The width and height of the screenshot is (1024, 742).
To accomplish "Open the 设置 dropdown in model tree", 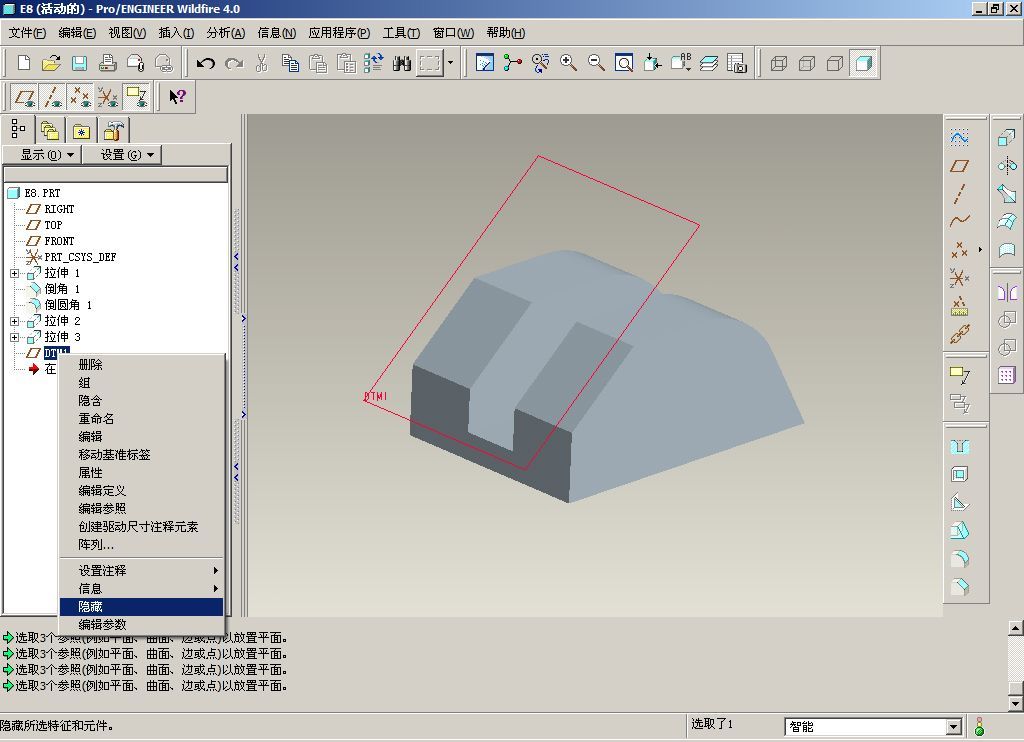I will [x=121, y=155].
